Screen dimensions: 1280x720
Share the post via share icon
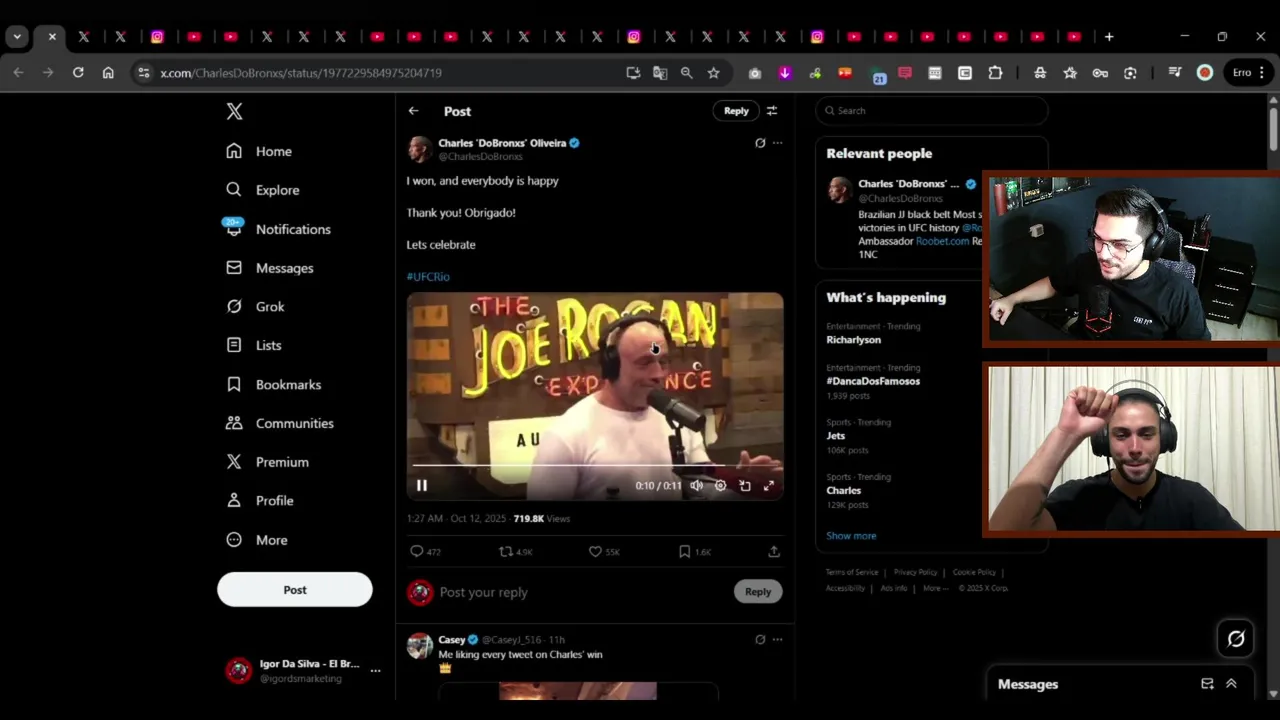(x=774, y=551)
